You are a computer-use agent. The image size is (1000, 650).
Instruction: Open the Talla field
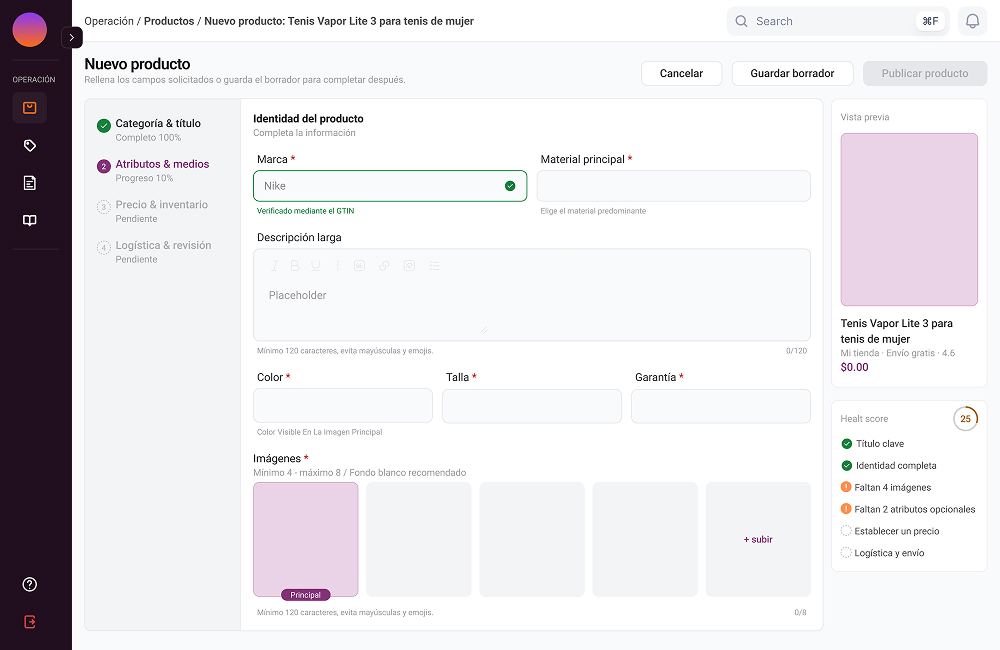point(532,406)
